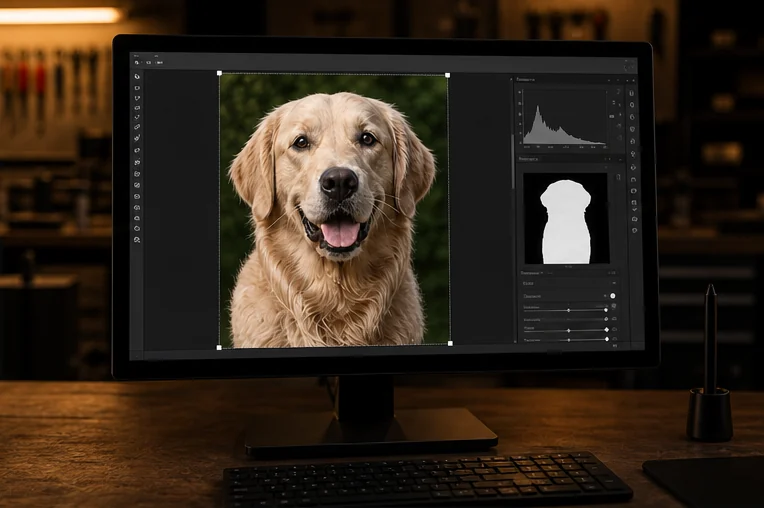Collapse the mask preview panel header
Screen dimensions: 764x508
point(620,159)
